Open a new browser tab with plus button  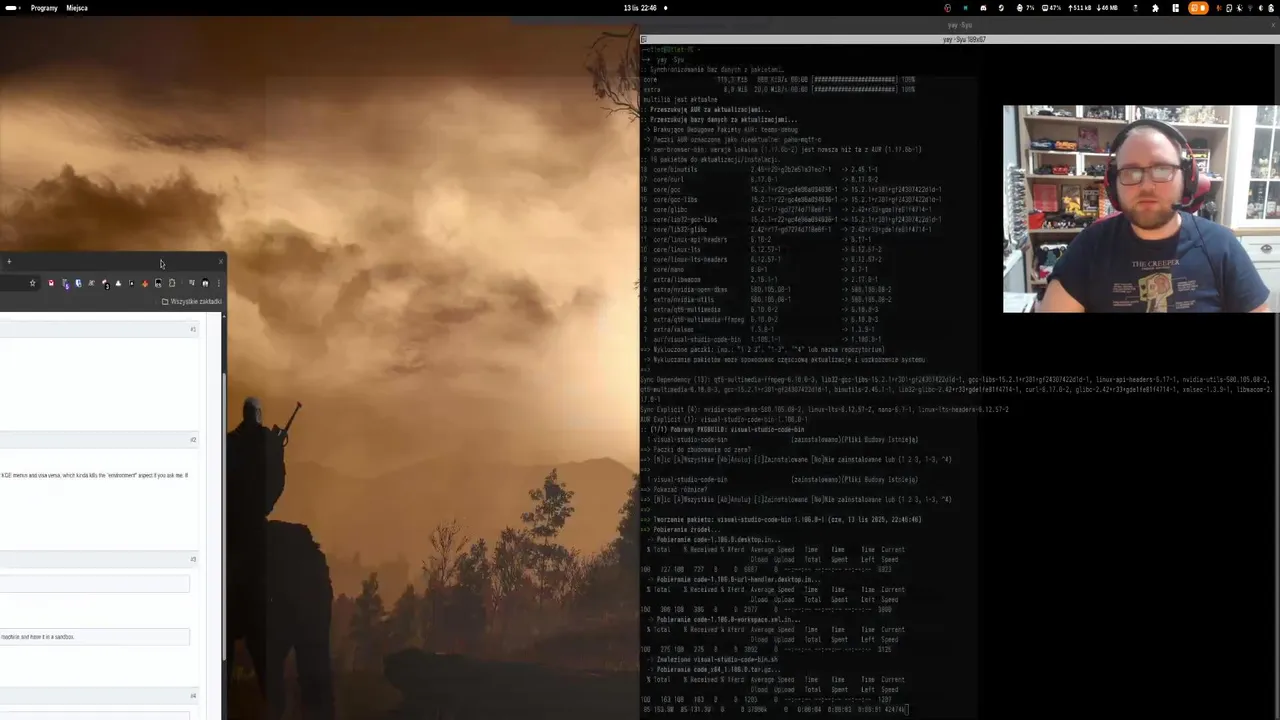coord(9,262)
